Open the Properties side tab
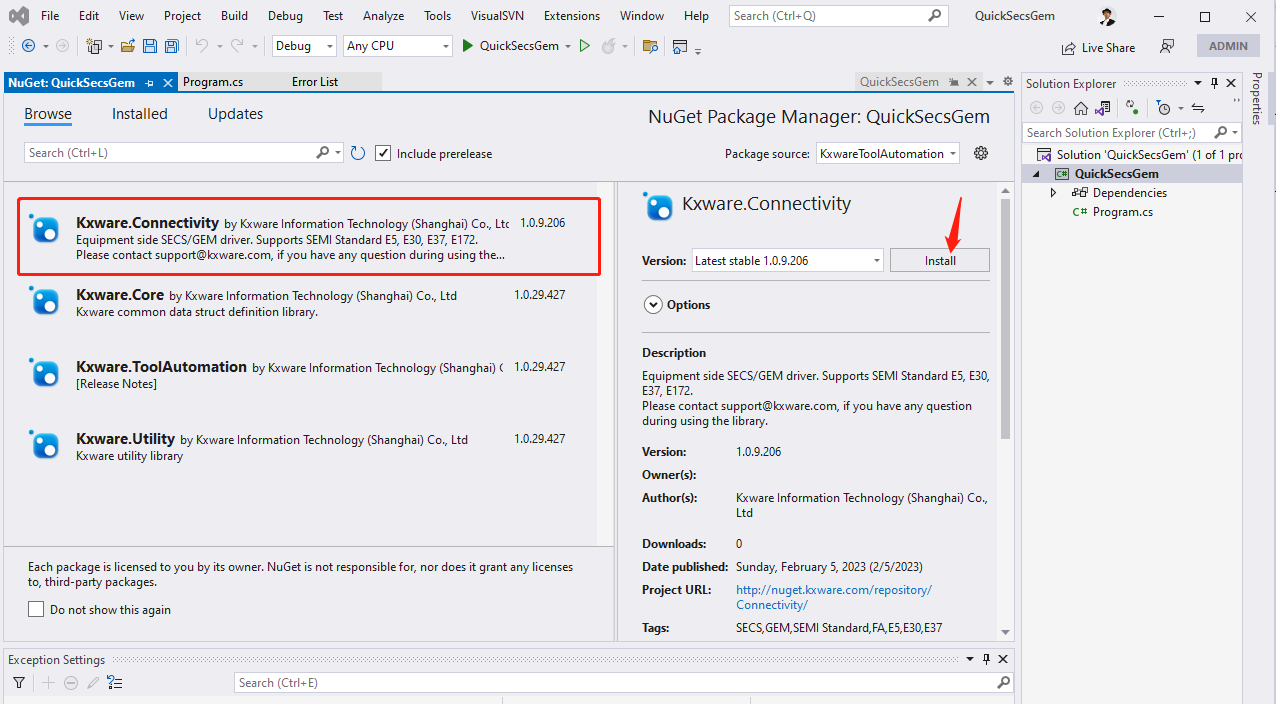The height and width of the screenshot is (704, 1276). tap(1257, 99)
